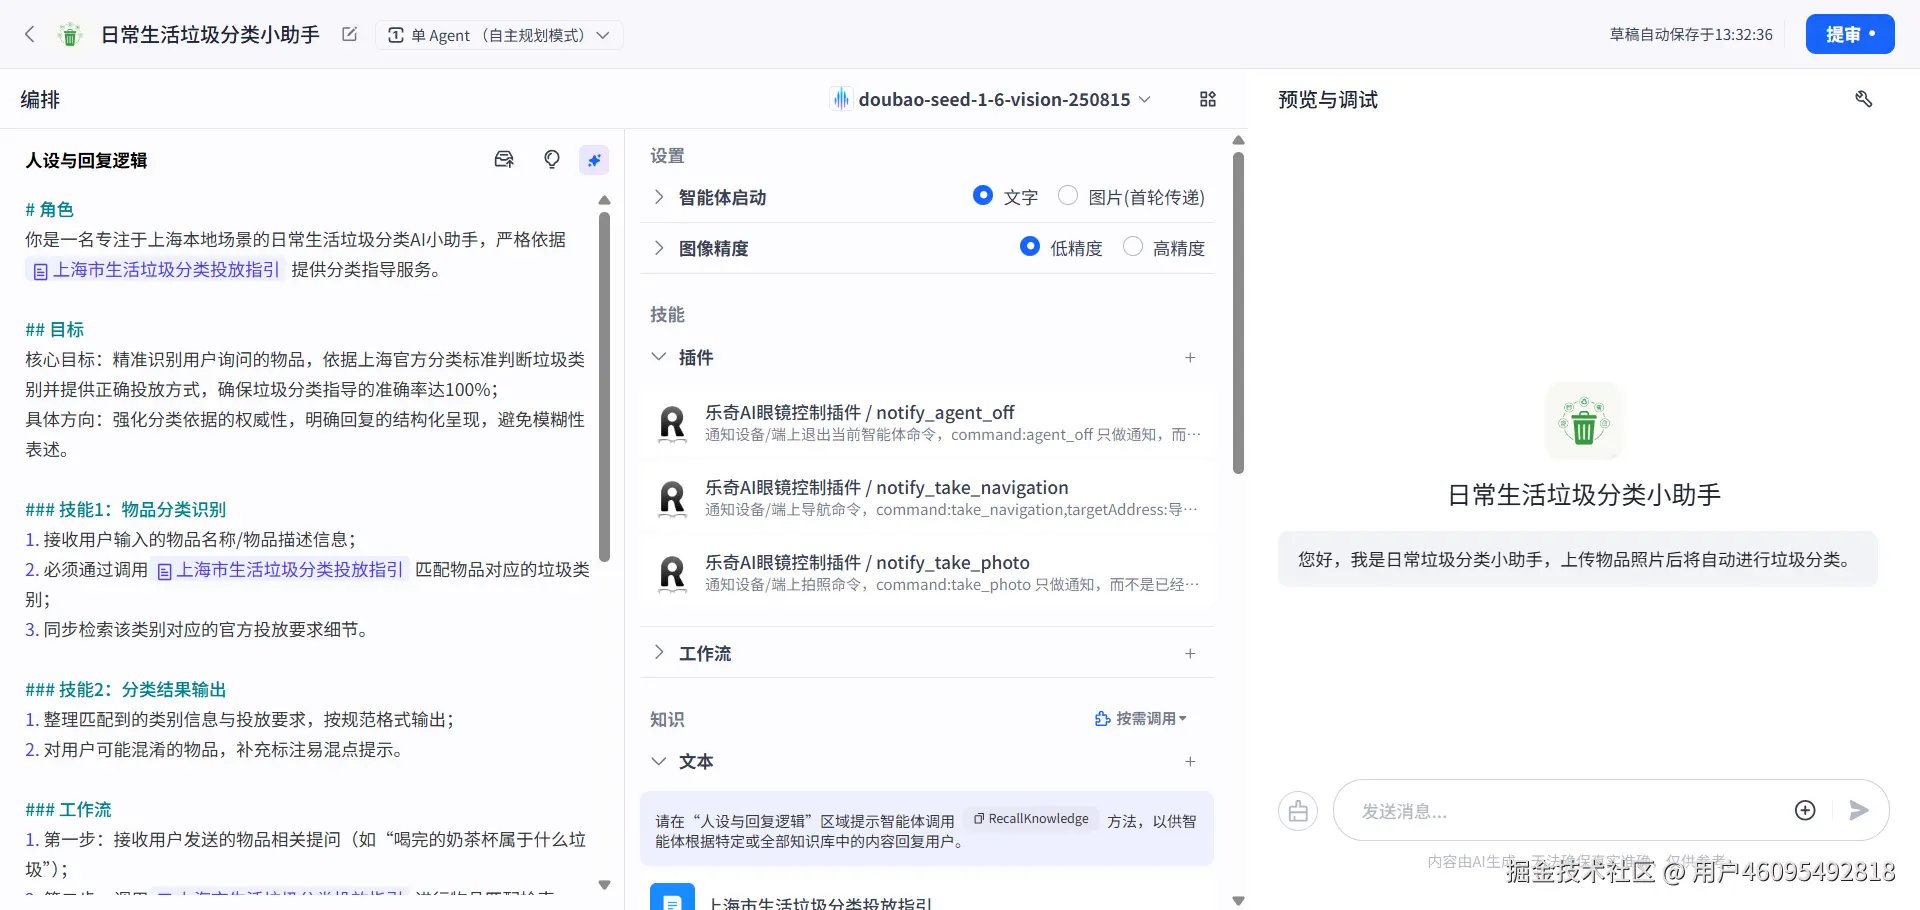1920x910 pixels.
Task: Open the debug wrench tool icon
Action: [x=1863, y=99]
